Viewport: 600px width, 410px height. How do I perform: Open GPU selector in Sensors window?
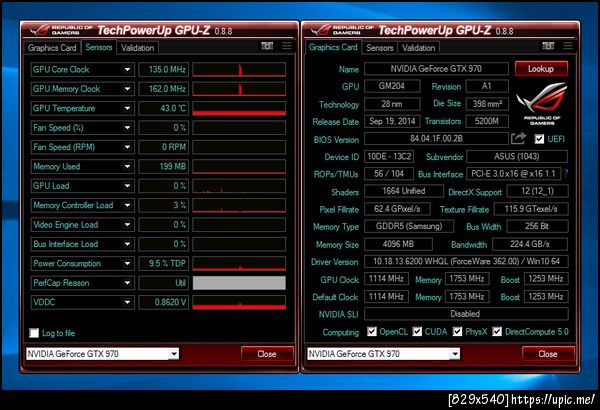pyautogui.click(x=102, y=354)
